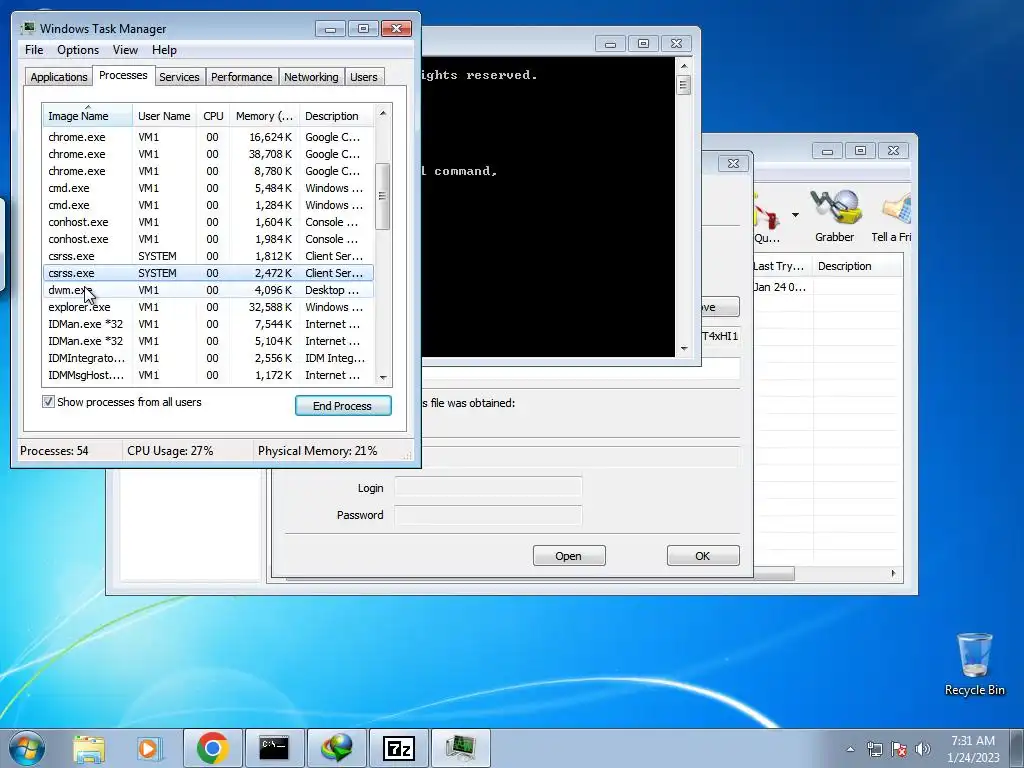
Task: Select the IDMMsgHost process row
Action: pos(208,375)
